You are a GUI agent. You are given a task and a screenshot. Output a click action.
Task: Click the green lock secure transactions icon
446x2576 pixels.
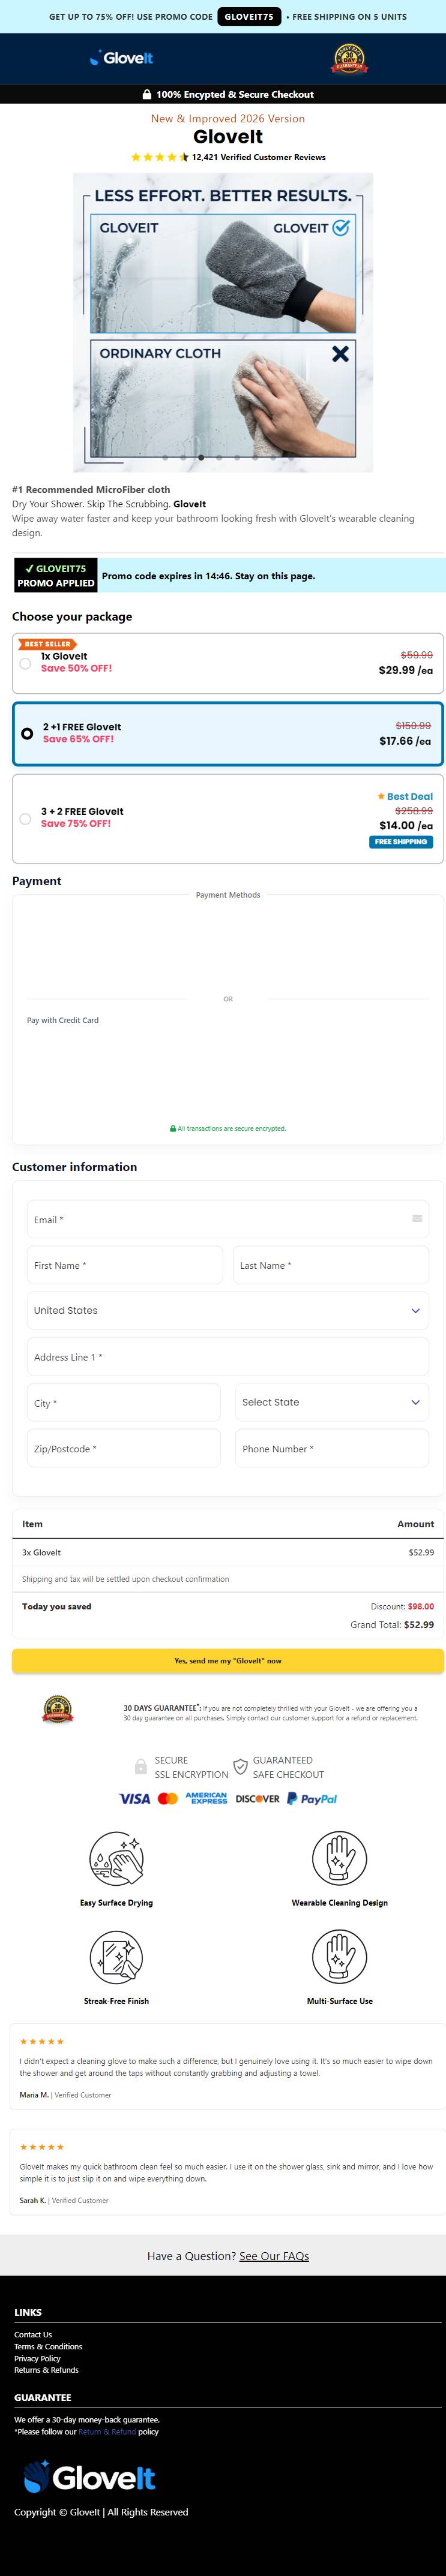[173, 1128]
